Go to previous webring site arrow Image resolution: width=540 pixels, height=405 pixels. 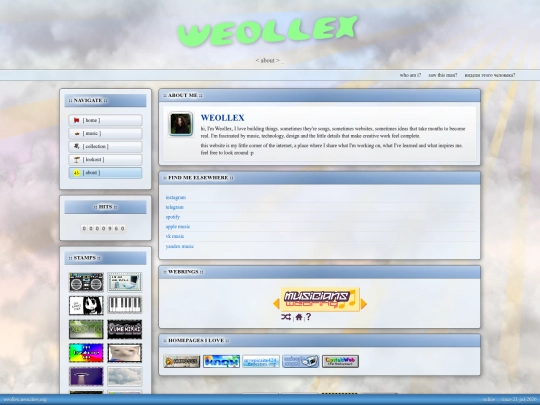click(x=276, y=303)
